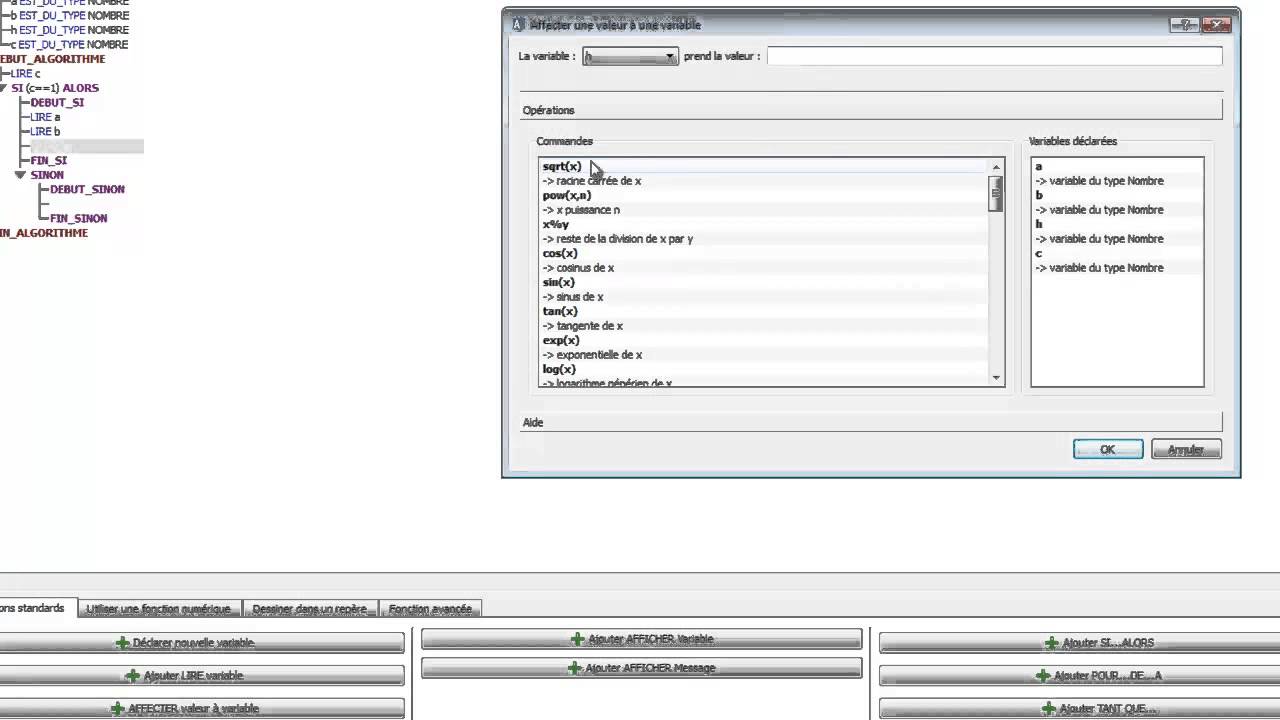The height and width of the screenshot is (720, 1280).
Task: Select cos(x) command entry
Action: (560, 253)
